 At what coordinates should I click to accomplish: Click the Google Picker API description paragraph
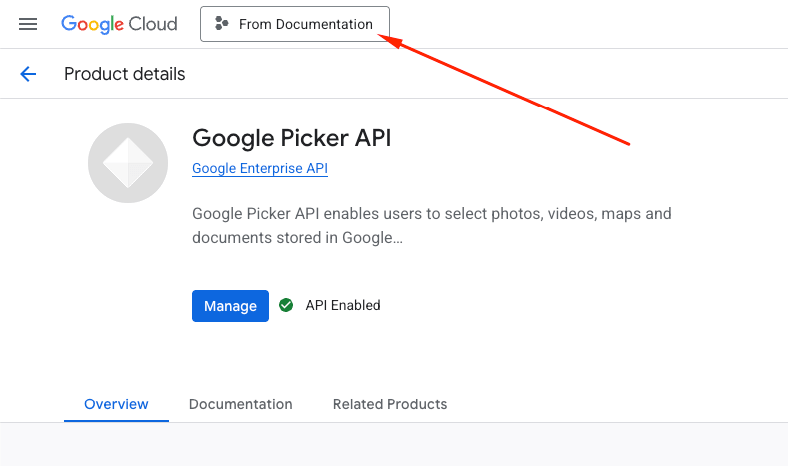[430, 226]
